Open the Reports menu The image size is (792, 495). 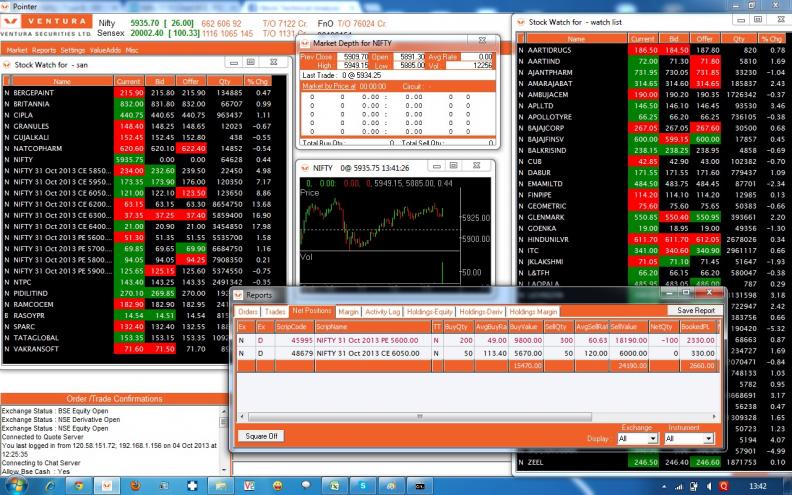click(44, 50)
